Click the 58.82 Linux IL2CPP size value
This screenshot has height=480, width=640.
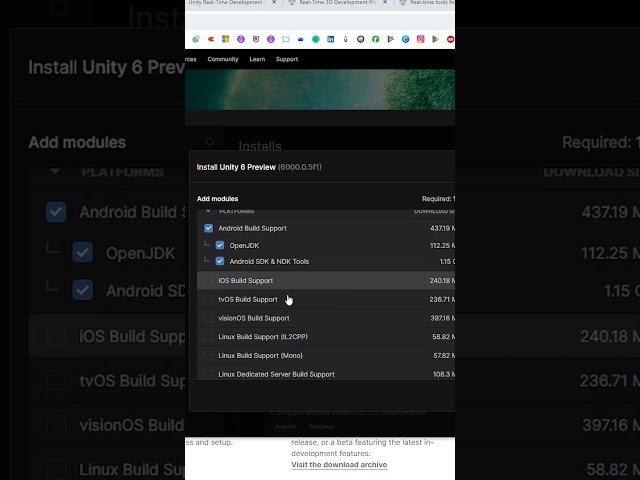444,337
